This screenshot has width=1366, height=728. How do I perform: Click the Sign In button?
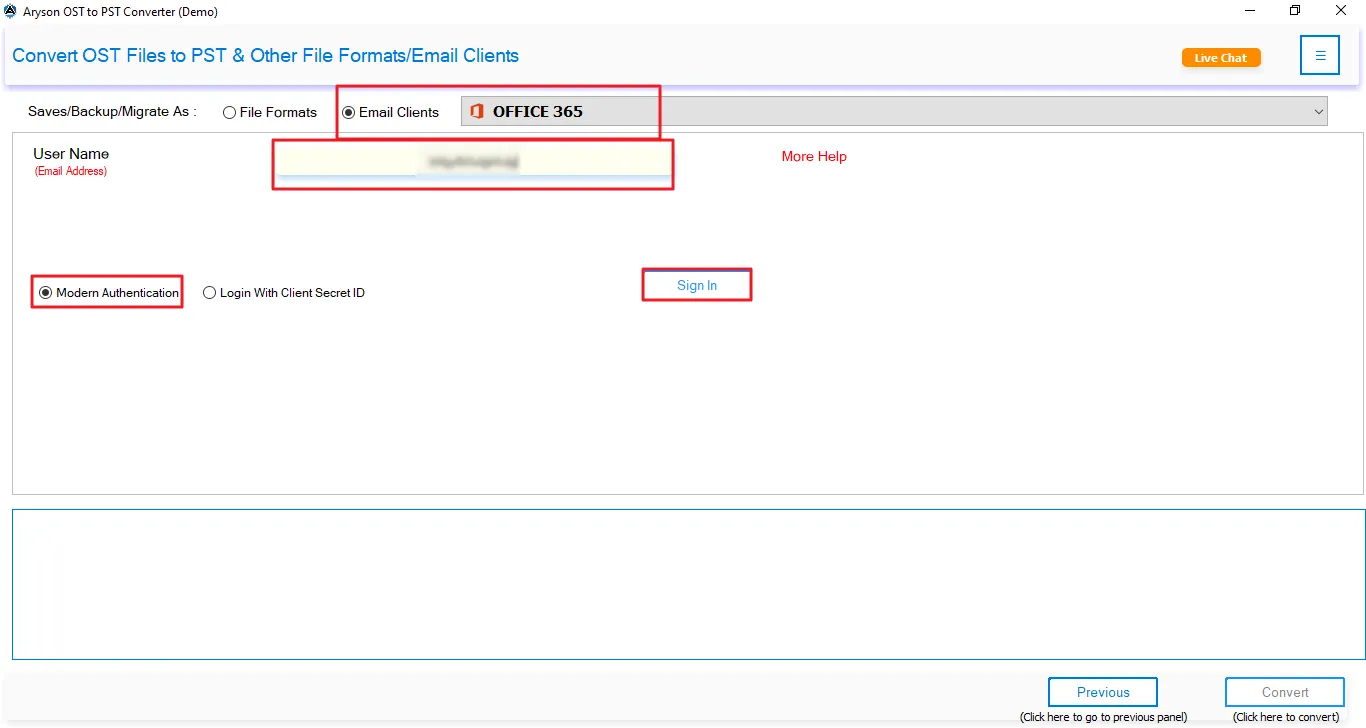coord(696,284)
